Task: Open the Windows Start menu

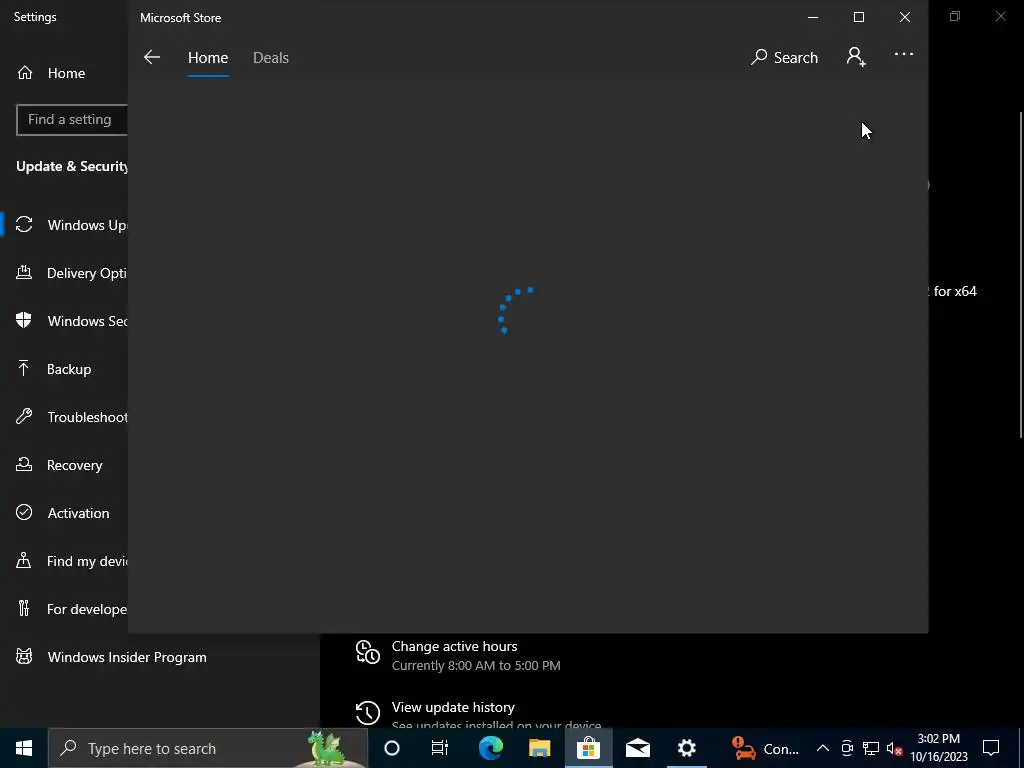Action: point(24,748)
